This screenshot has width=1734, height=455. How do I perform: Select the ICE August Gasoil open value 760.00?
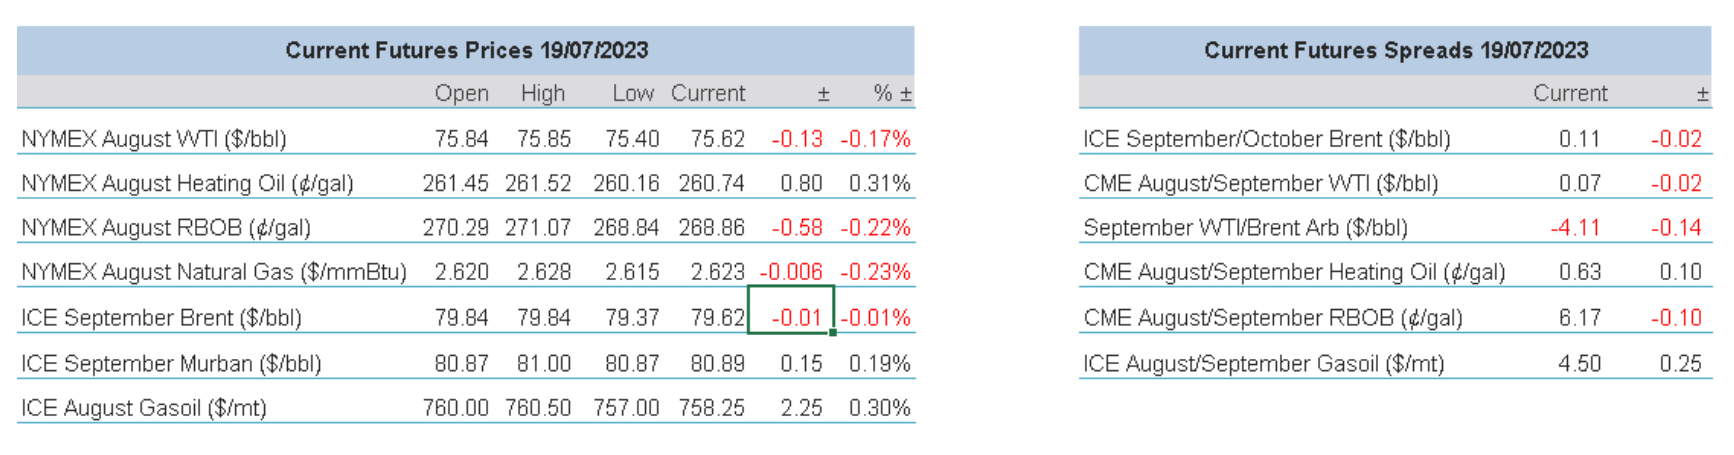[x=455, y=408]
